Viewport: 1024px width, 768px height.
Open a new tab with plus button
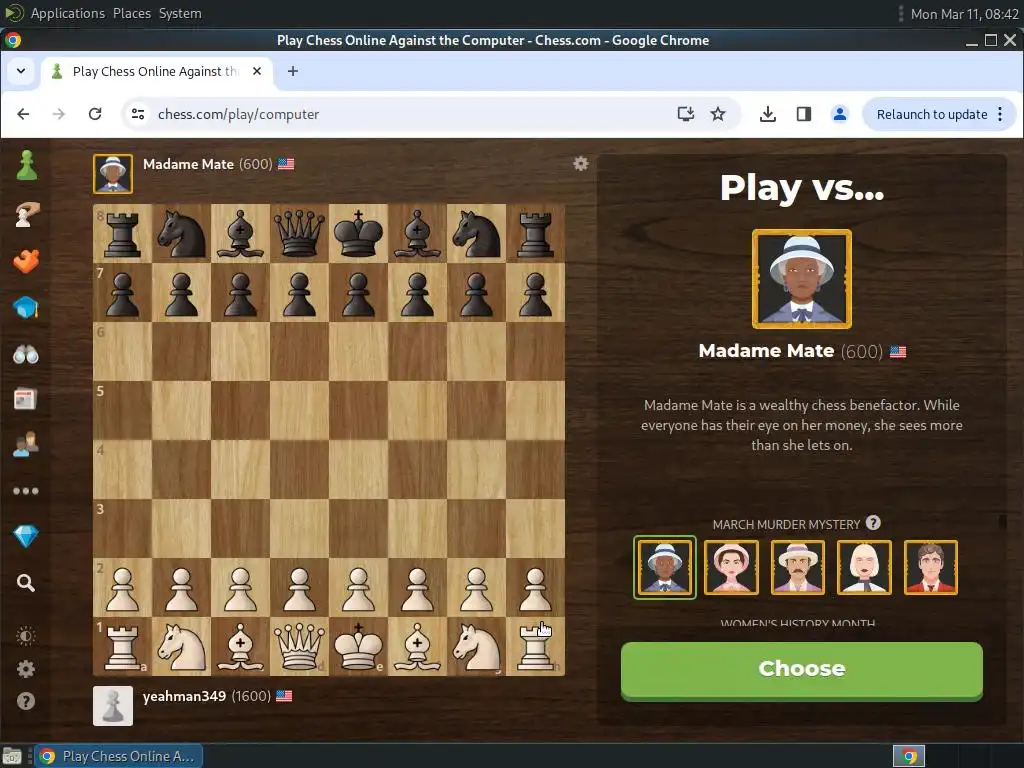[x=293, y=71]
